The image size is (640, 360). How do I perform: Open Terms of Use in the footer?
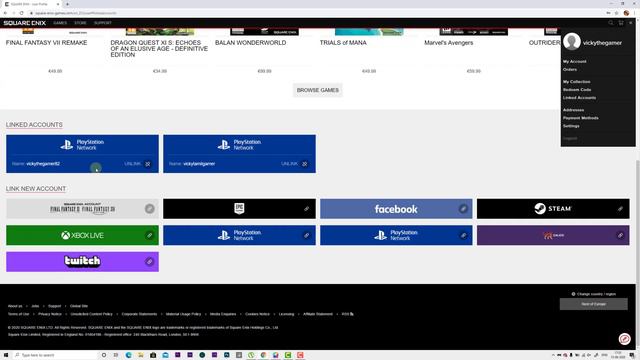pyautogui.click(x=18, y=314)
